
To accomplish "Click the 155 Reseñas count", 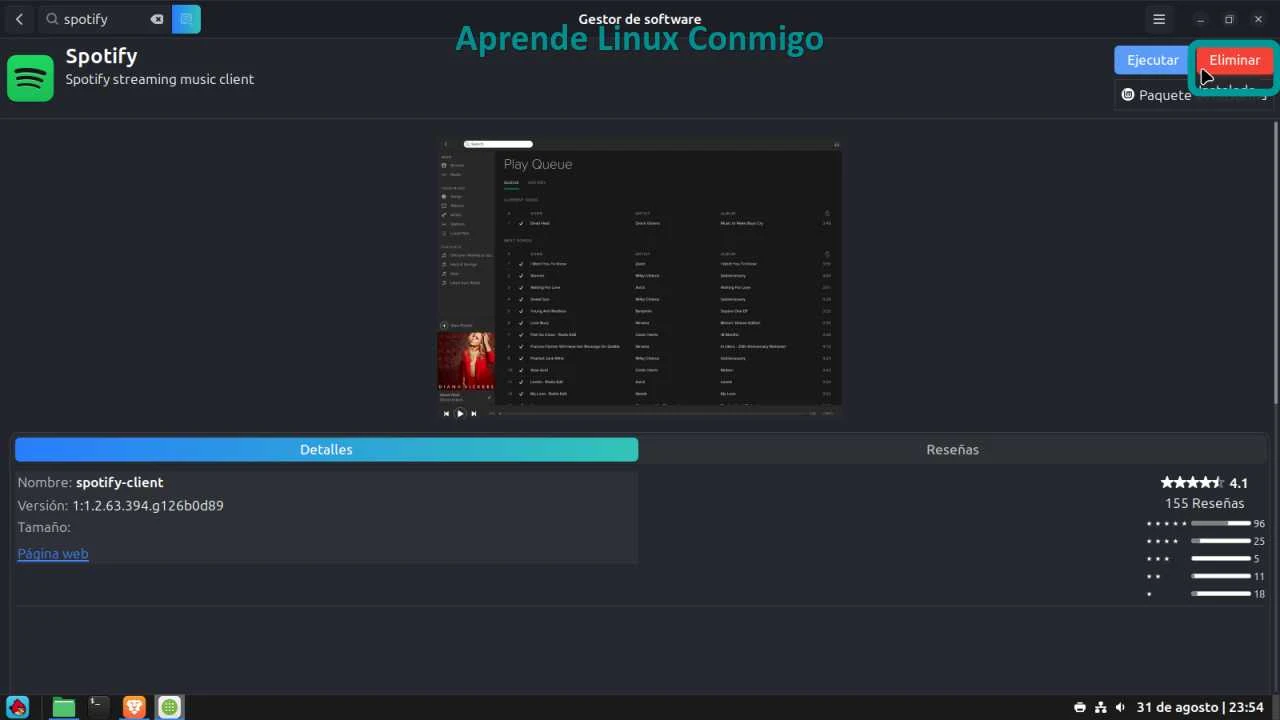I will (x=1205, y=503).
